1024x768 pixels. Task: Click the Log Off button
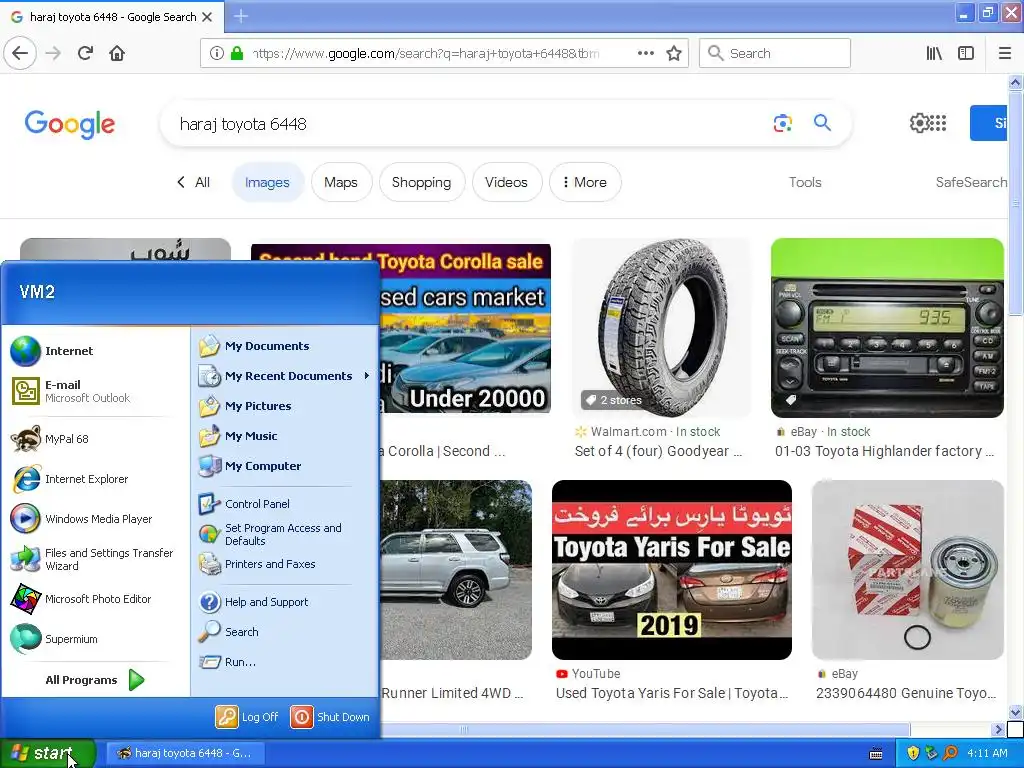pos(248,717)
